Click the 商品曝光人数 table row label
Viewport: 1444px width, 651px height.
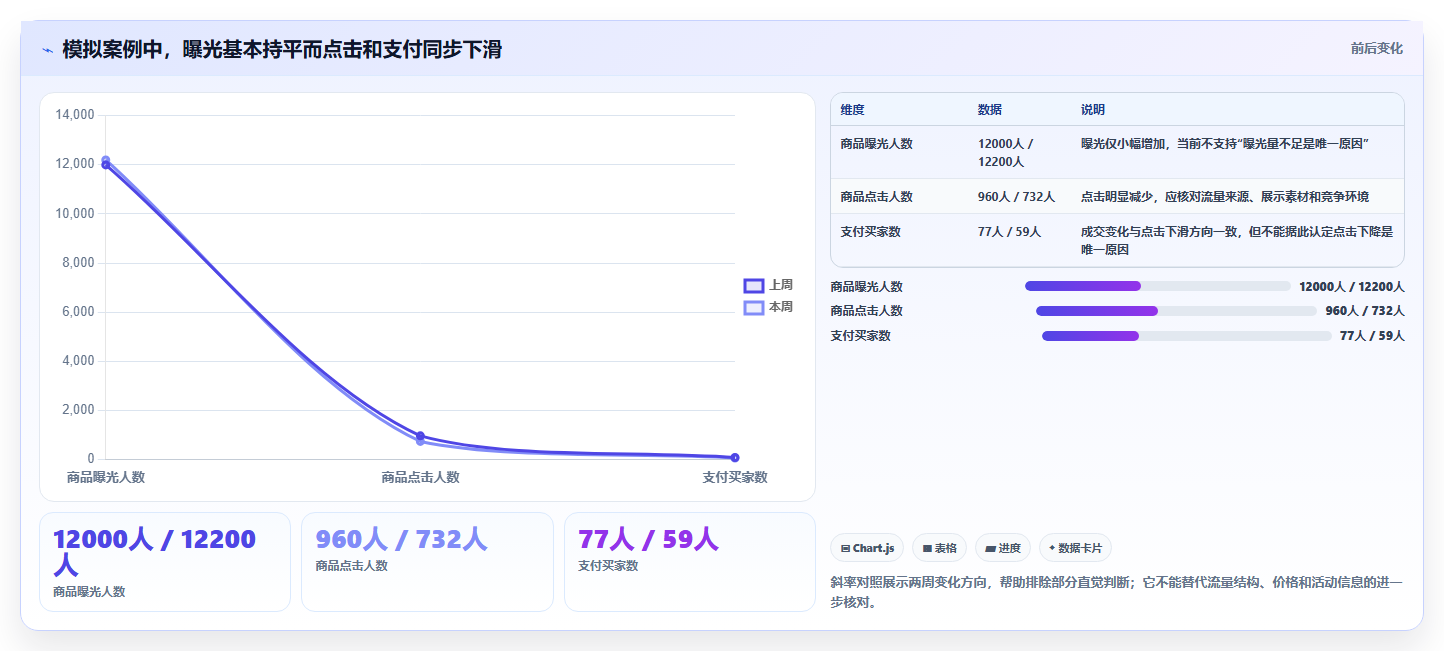tap(877, 144)
